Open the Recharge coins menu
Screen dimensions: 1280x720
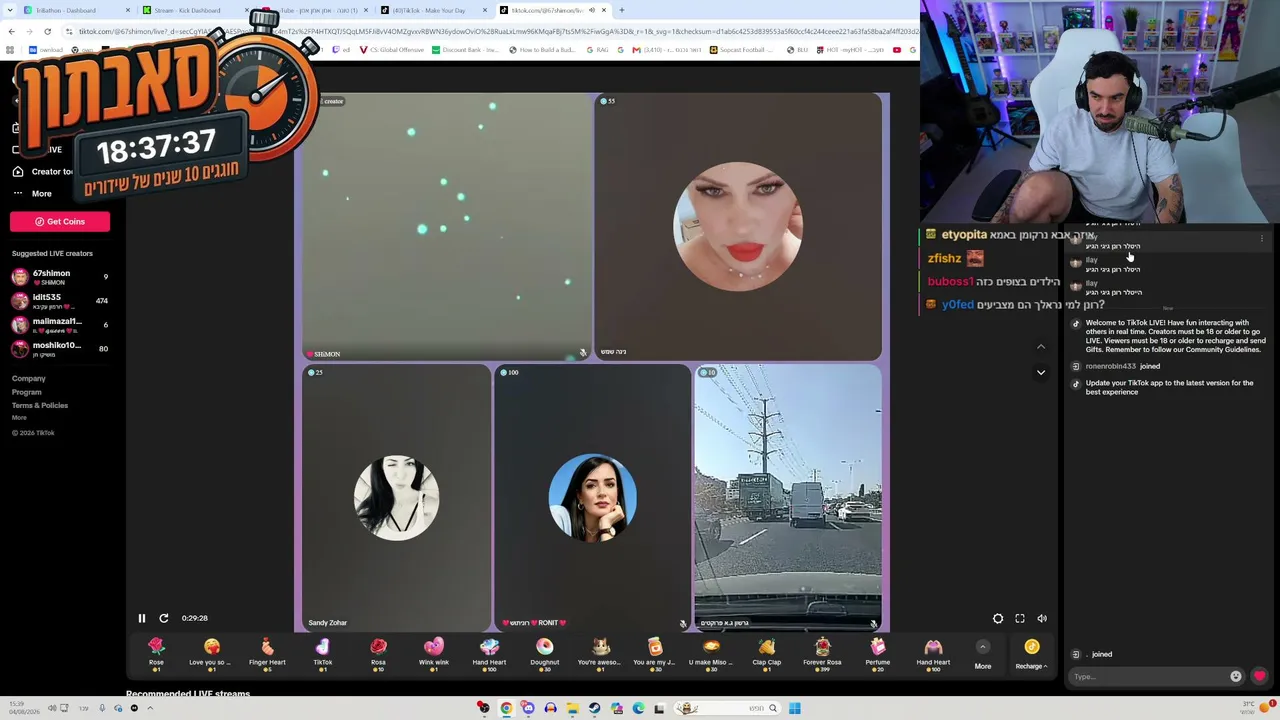pyautogui.click(x=1031, y=654)
